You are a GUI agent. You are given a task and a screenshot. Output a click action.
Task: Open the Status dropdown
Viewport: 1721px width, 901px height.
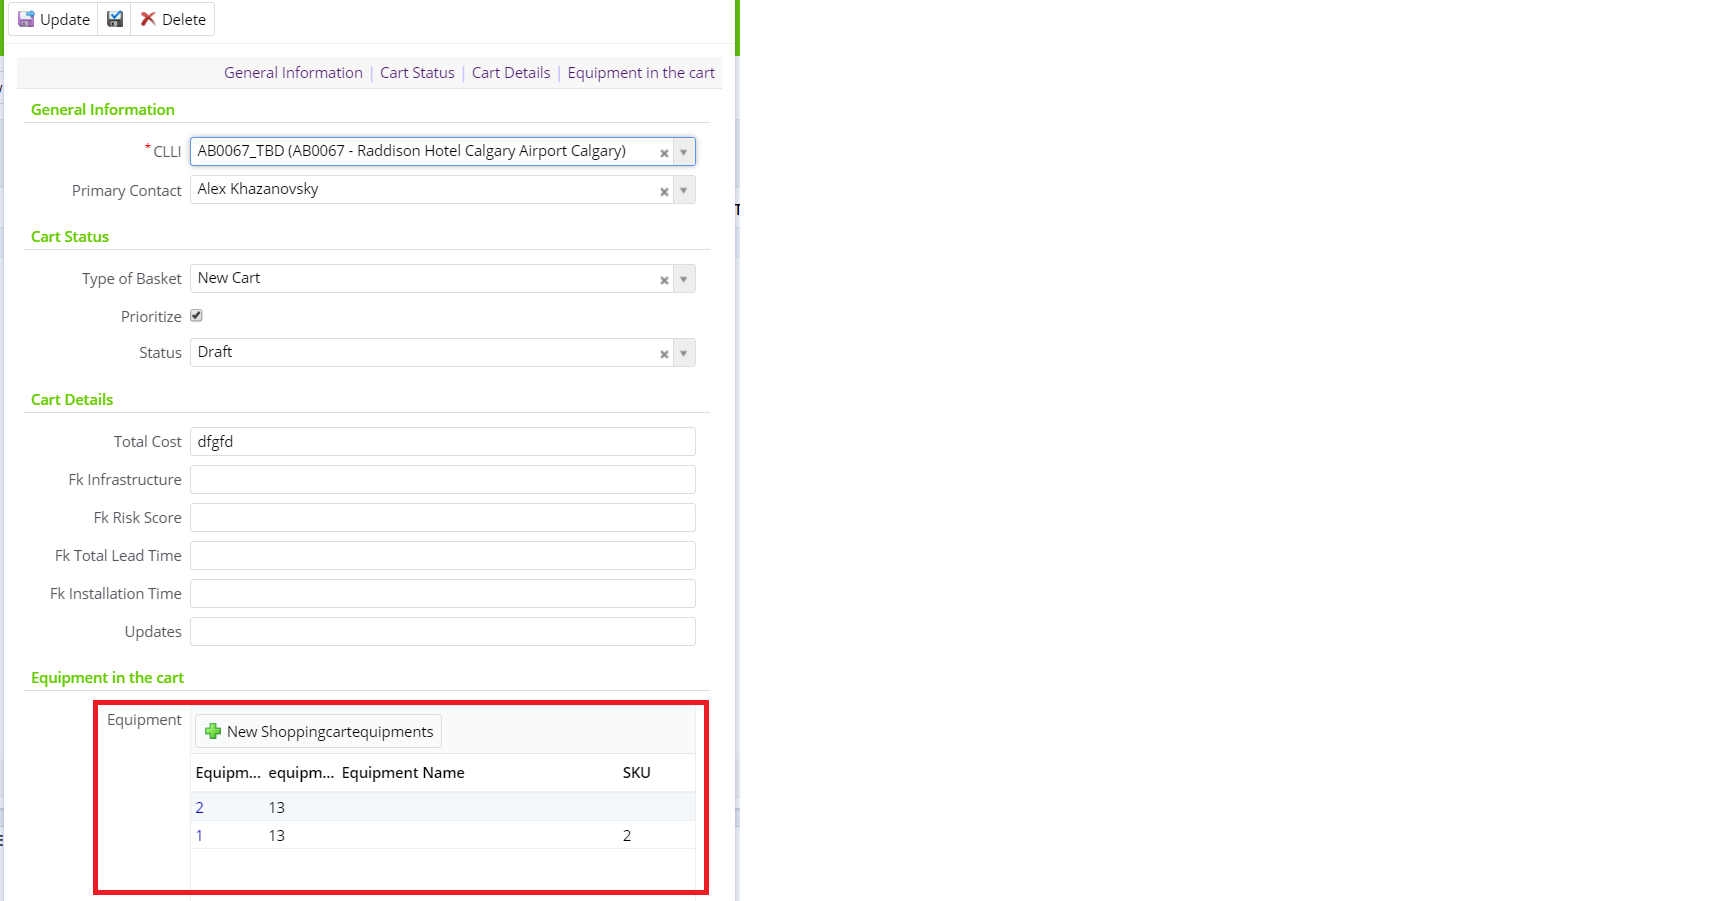684,353
